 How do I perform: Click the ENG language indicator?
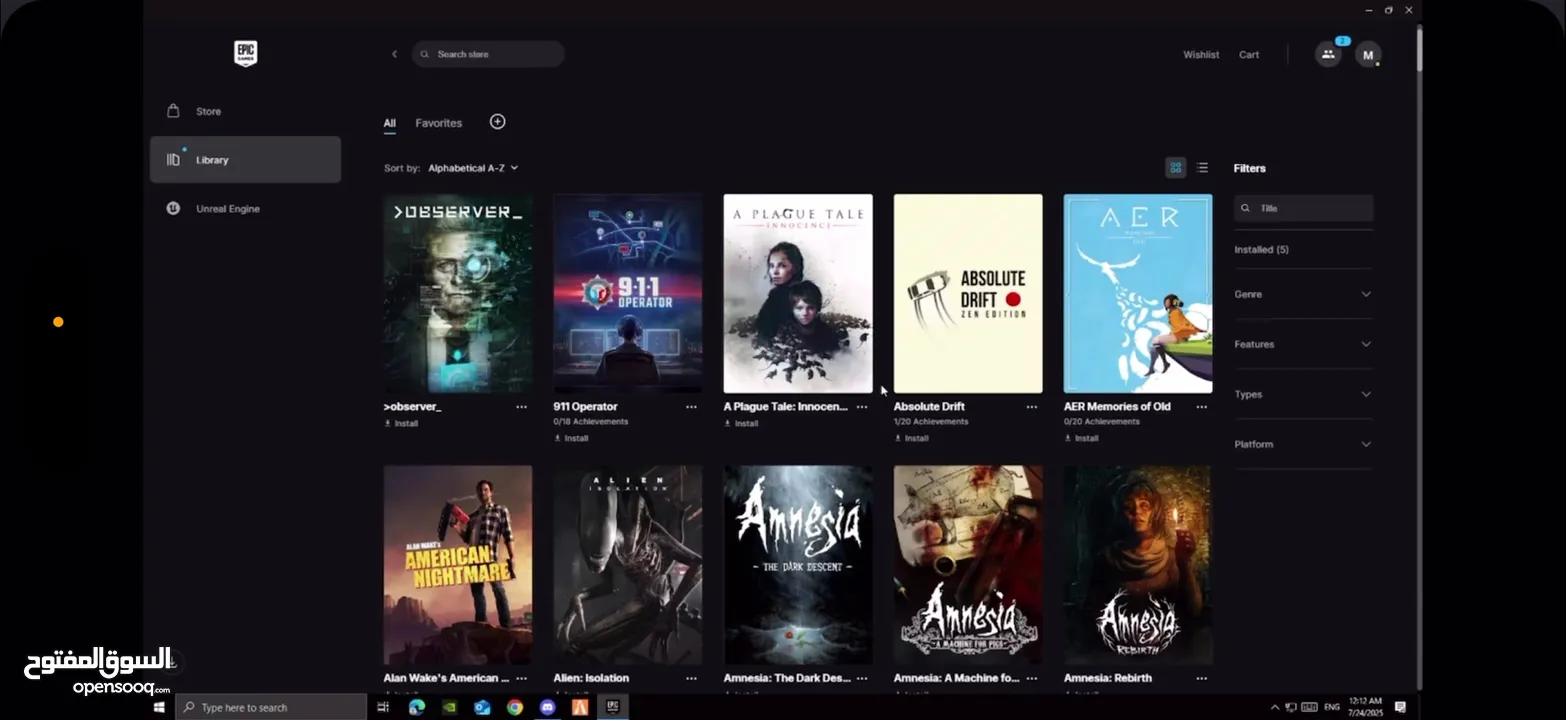1332,707
